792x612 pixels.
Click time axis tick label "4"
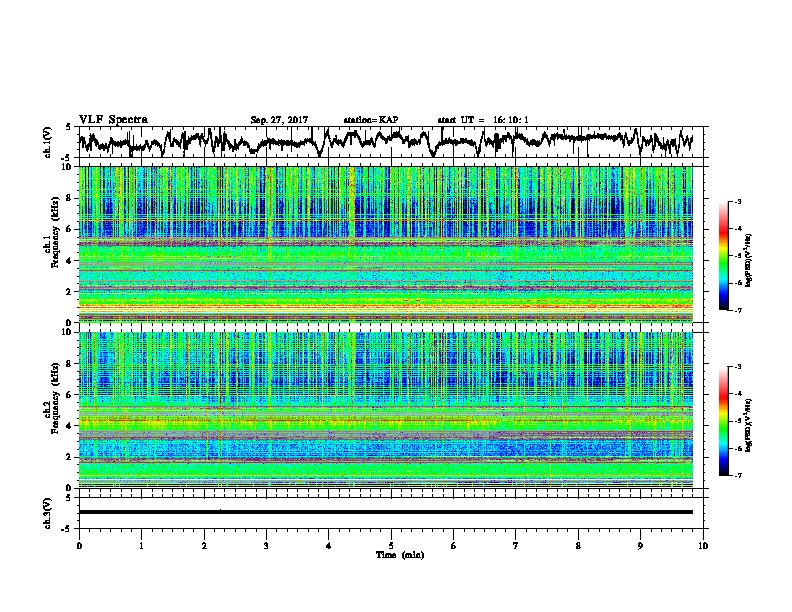click(x=328, y=546)
